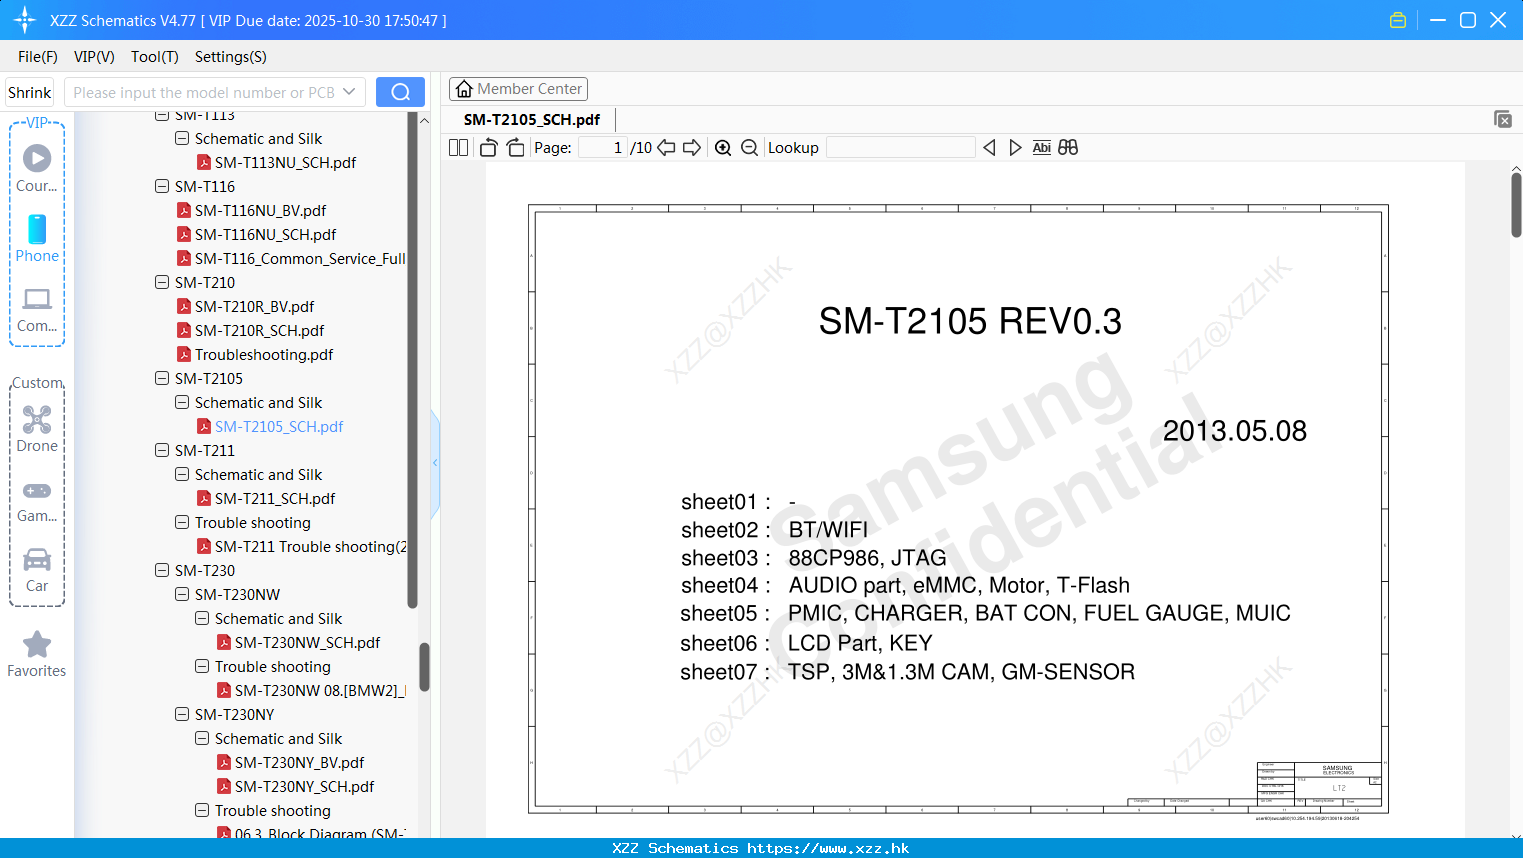Zoom out of the schematic page

pyautogui.click(x=749, y=148)
